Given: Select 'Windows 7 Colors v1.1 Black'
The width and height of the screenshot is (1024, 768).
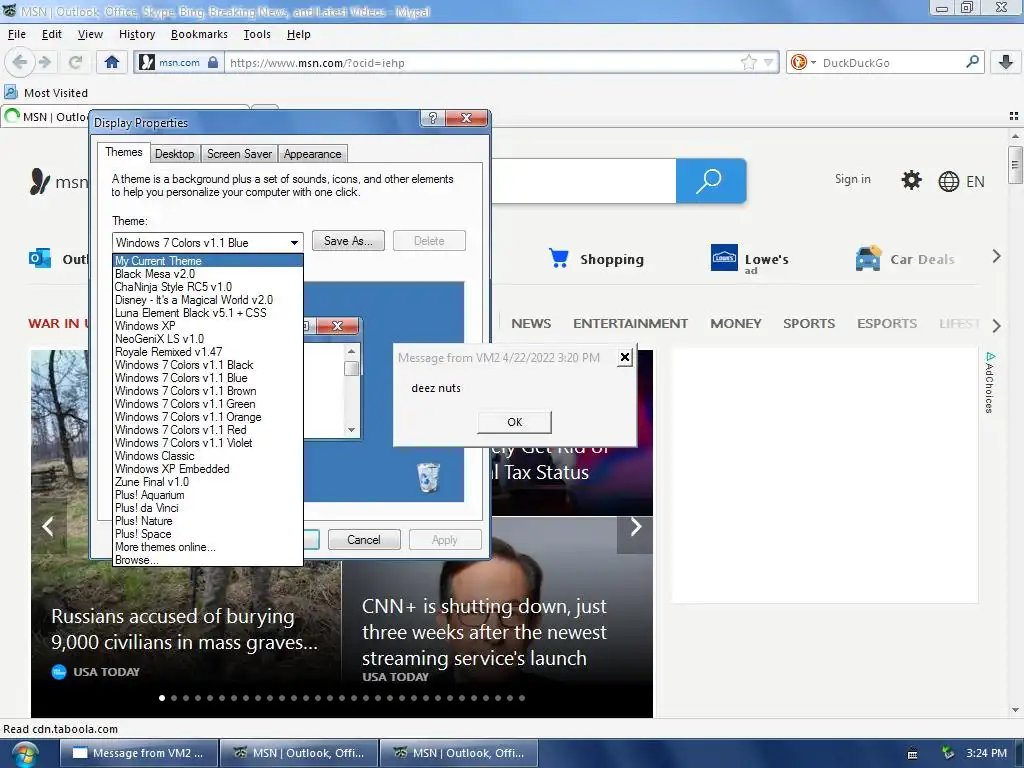Looking at the screenshot, I should point(208,365).
